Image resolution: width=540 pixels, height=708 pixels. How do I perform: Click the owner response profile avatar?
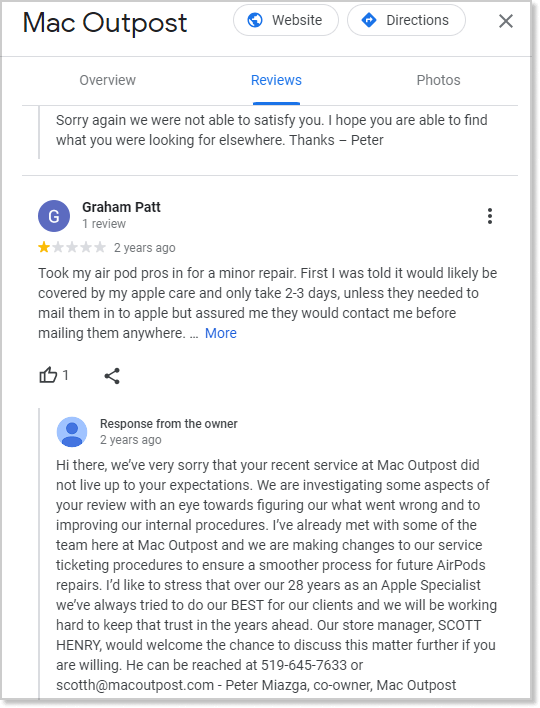click(72, 432)
